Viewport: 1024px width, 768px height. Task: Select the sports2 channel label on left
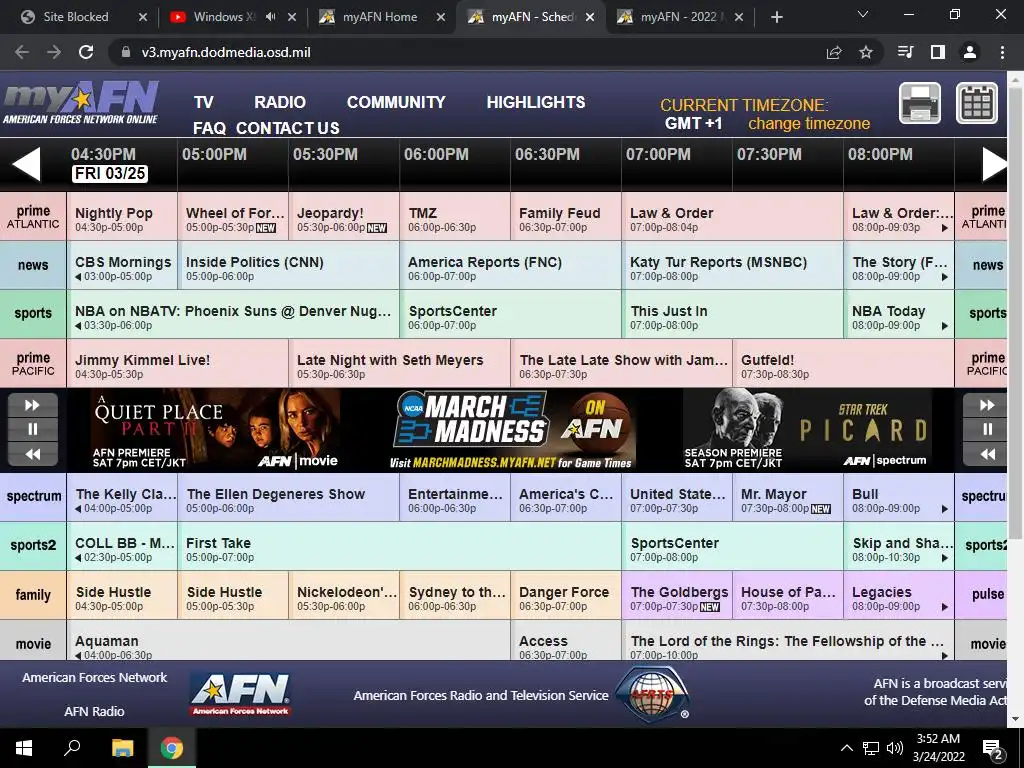click(33, 545)
